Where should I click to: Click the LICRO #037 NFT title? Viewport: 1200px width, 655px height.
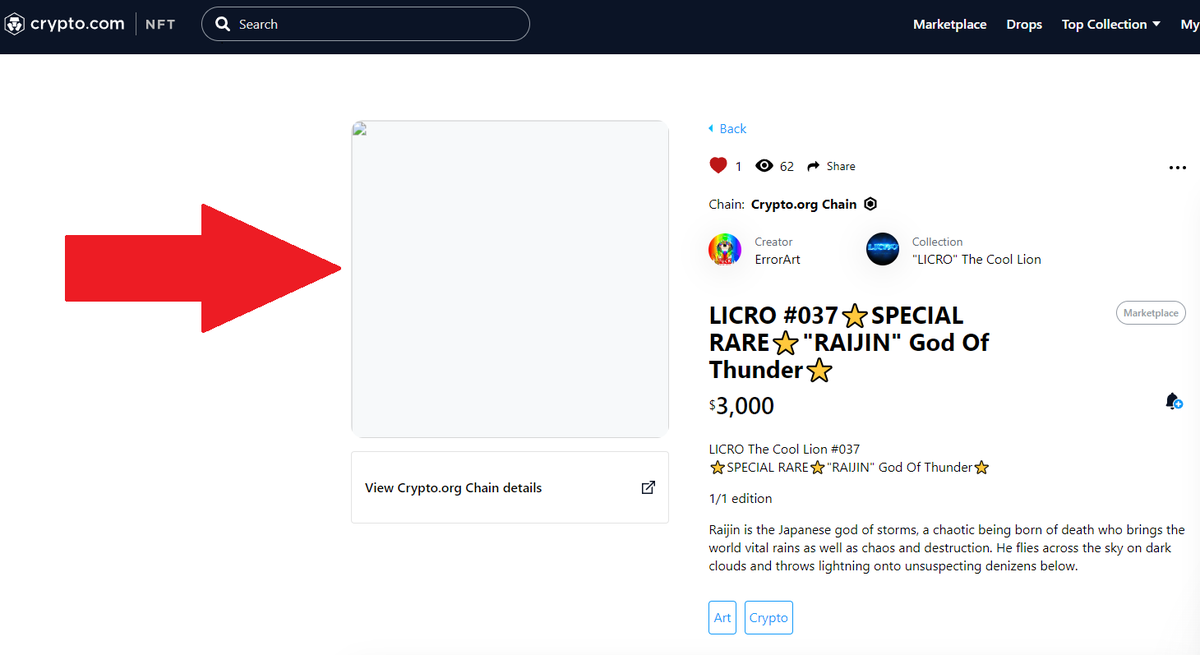[x=849, y=343]
